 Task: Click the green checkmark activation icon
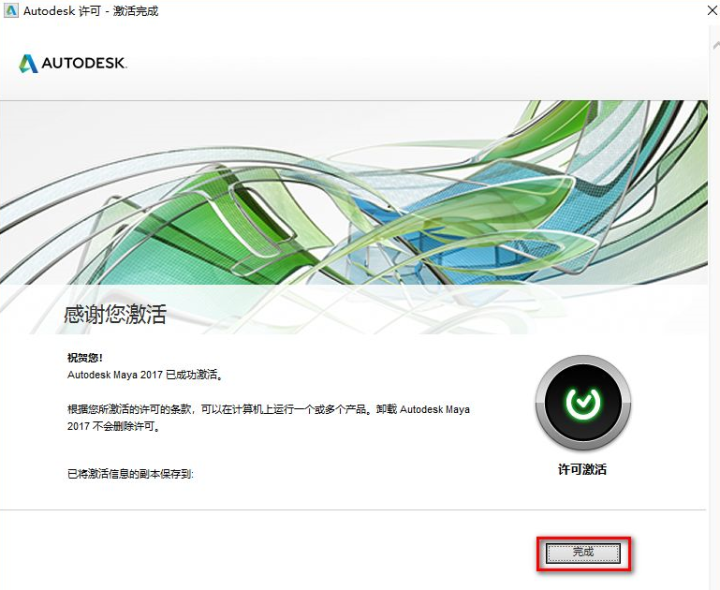point(583,402)
